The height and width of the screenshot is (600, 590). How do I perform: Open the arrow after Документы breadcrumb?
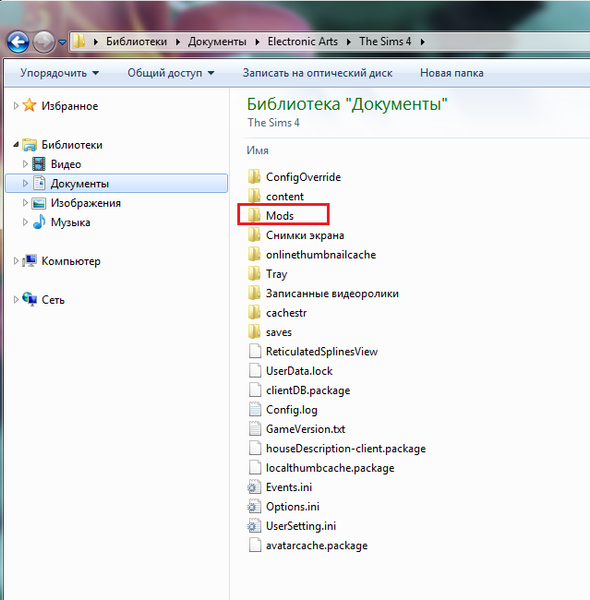click(x=258, y=42)
